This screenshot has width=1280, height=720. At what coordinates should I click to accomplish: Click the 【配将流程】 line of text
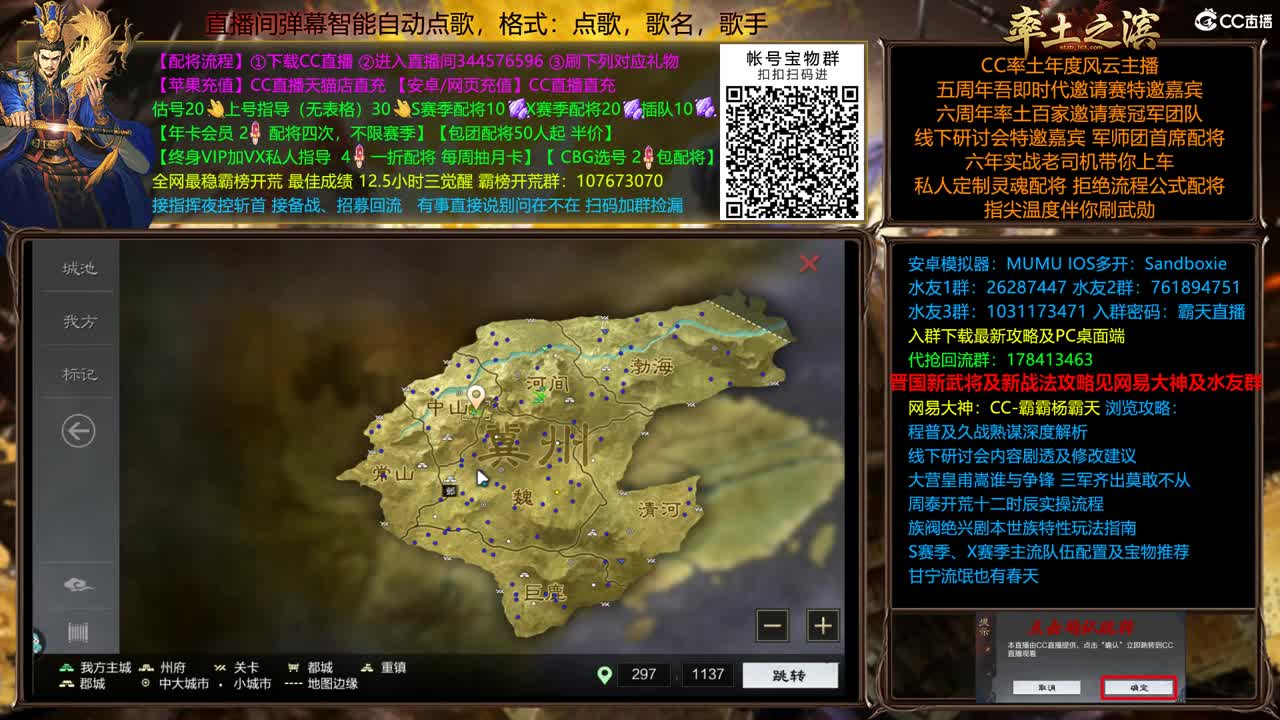pos(417,61)
